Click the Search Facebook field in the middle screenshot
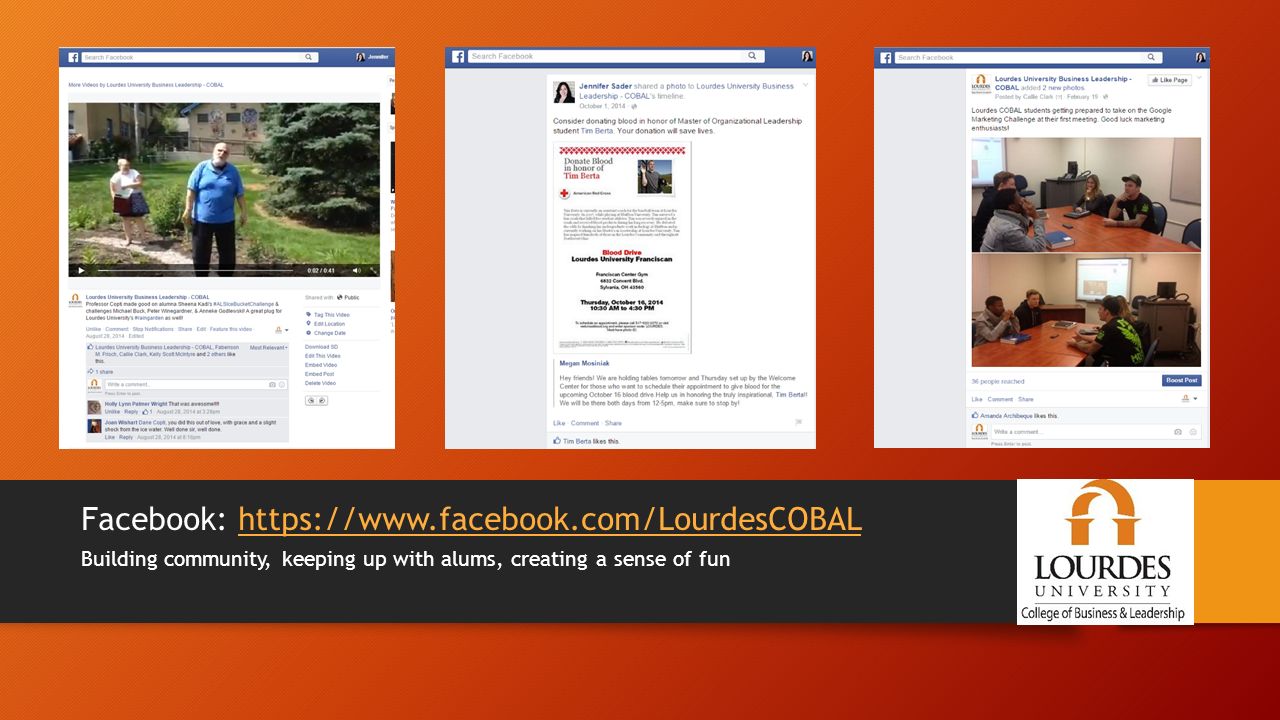Viewport: 1280px width, 720px height. [616, 56]
